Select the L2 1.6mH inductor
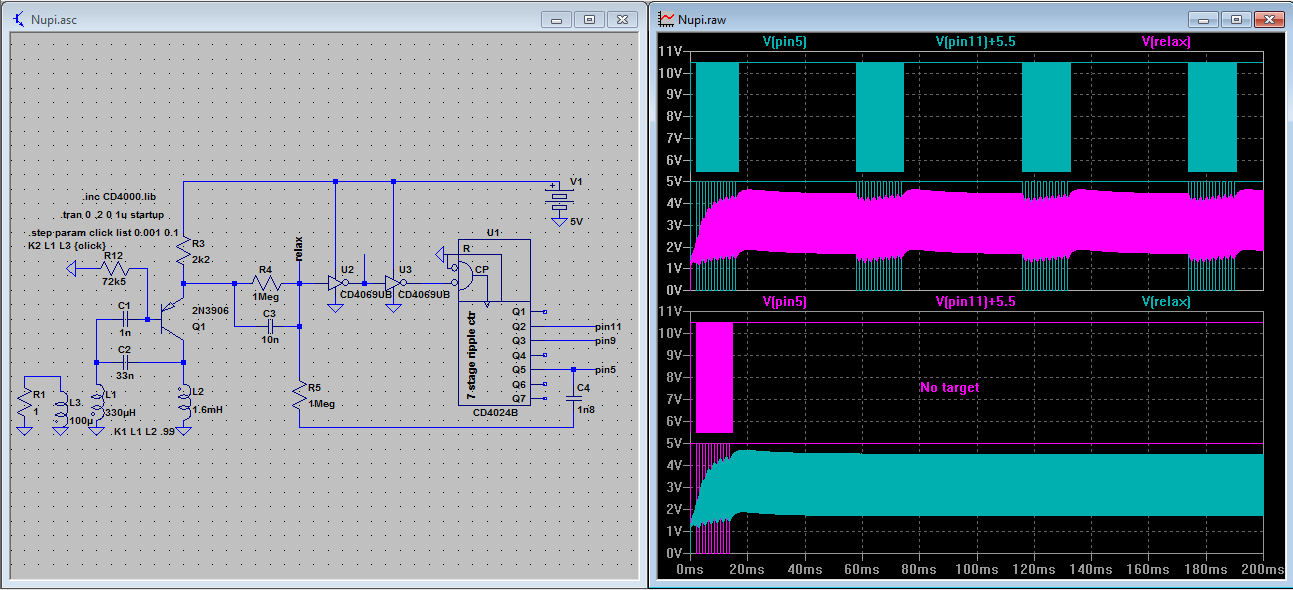 pos(184,402)
